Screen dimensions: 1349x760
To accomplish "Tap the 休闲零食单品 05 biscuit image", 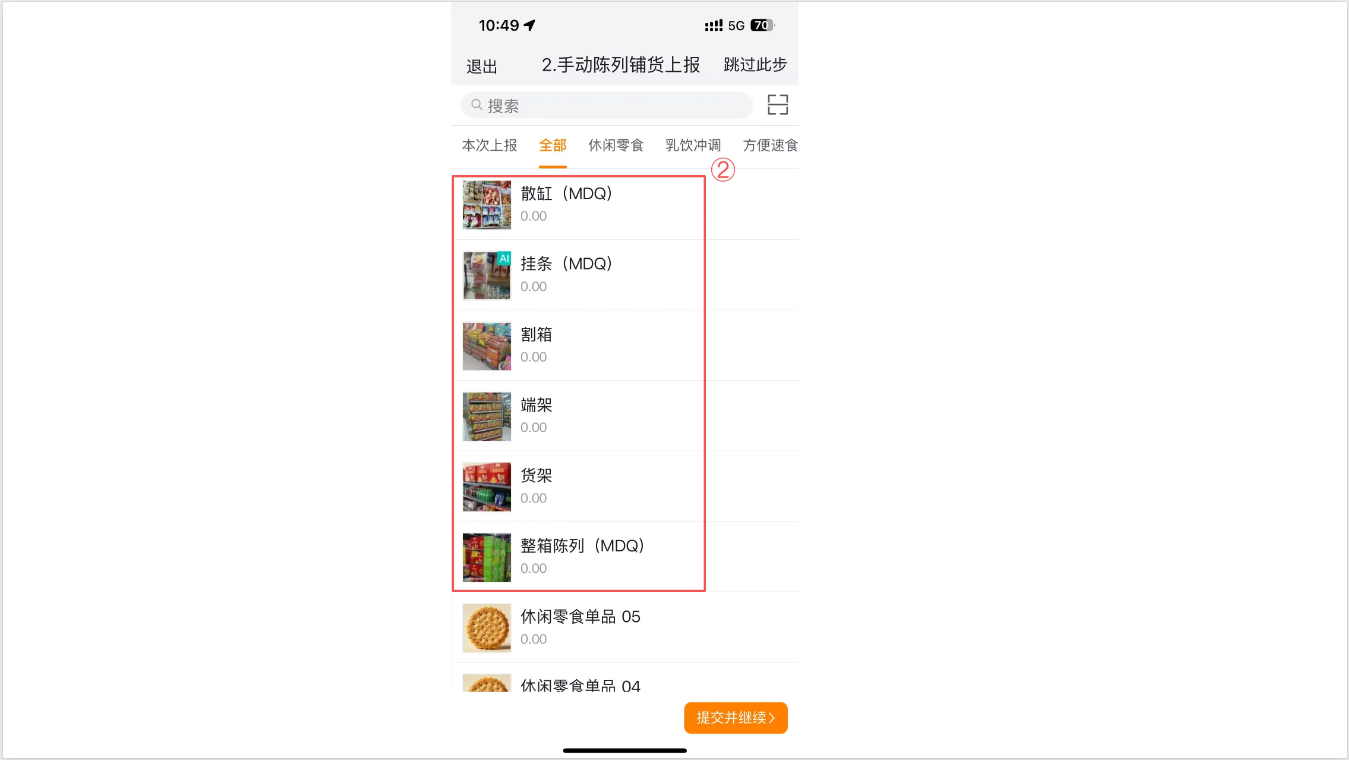I will coord(487,628).
